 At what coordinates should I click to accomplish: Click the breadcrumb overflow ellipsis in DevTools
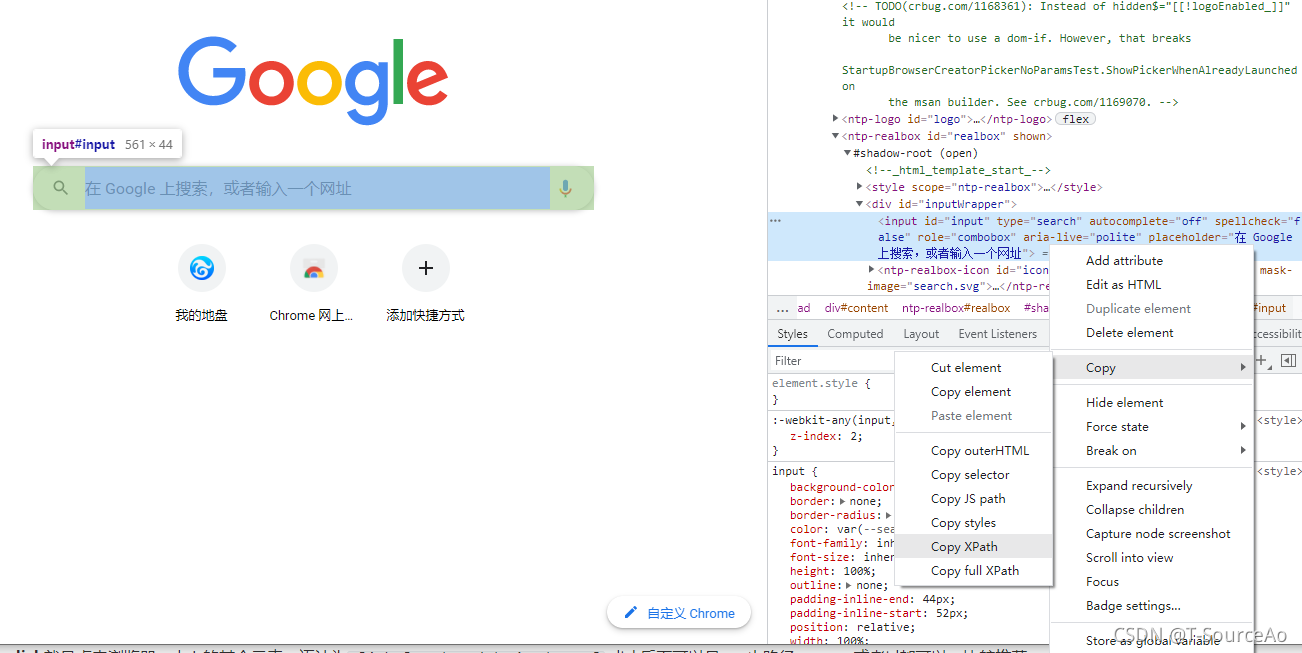pyautogui.click(x=782, y=309)
